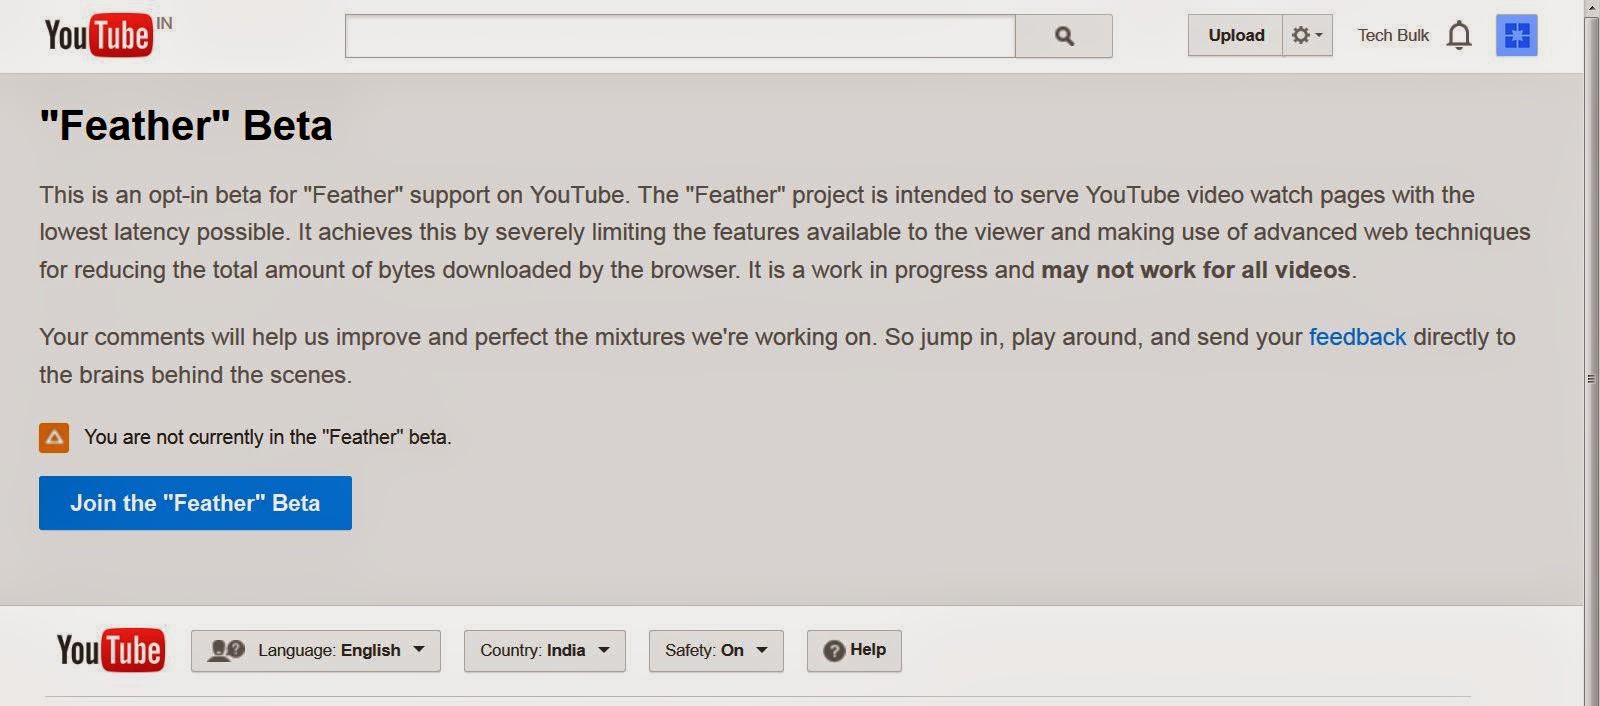Click inside the YouTube search field
The height and width of the screenshot is (706, 1600).
pos(680,36)
